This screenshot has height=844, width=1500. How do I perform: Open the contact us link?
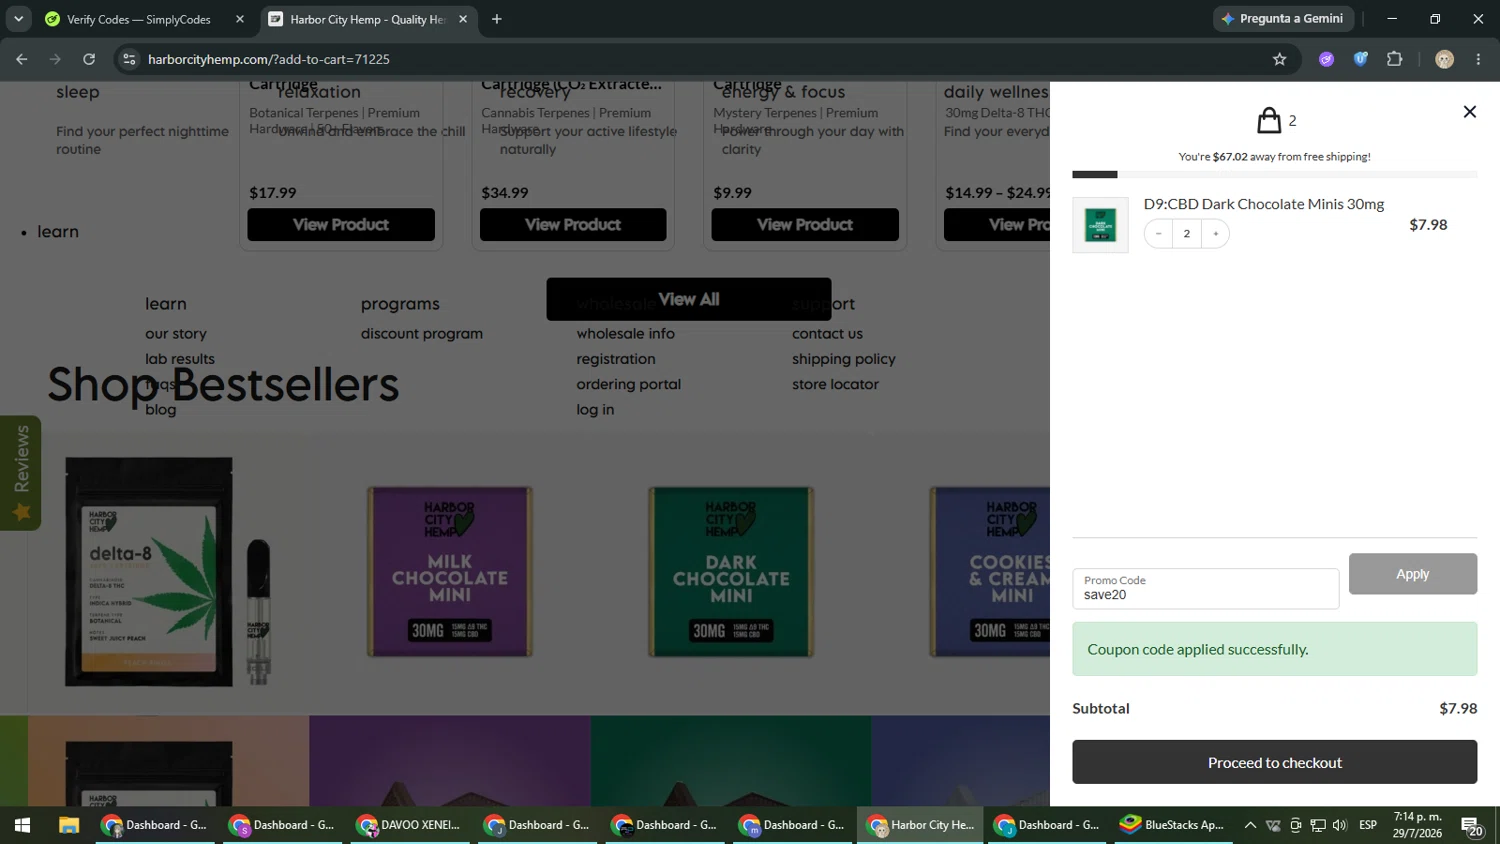827,334
